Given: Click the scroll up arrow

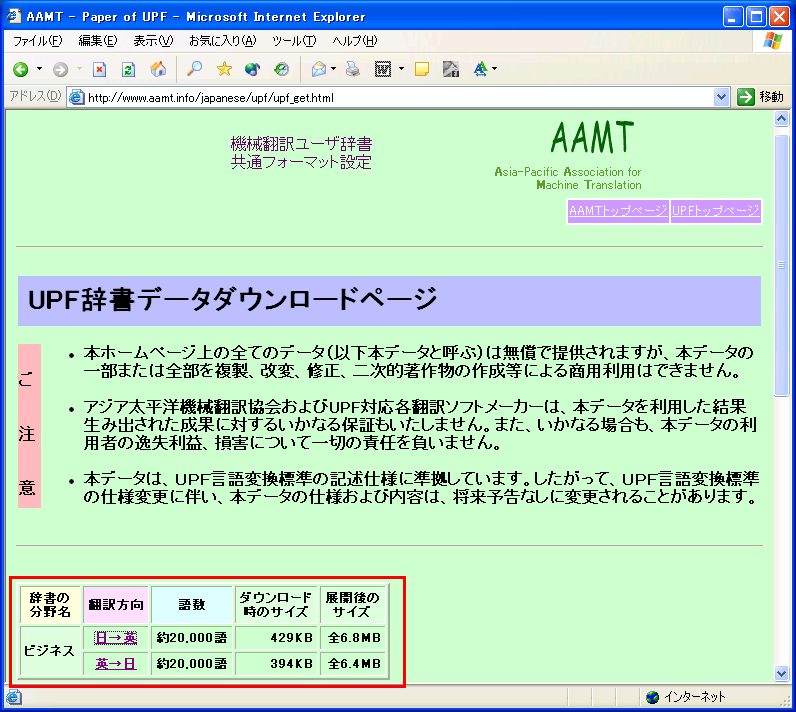Looking at the screenshot, I should [x=781, y=119].
